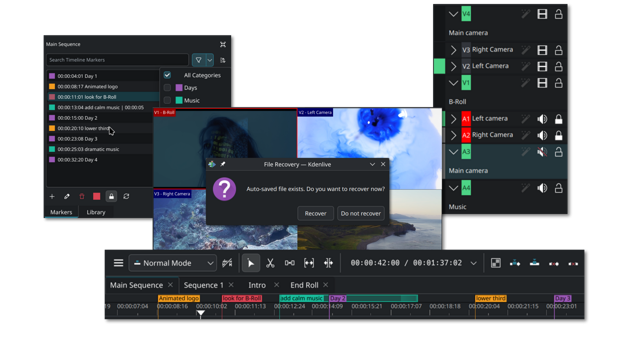Select the Selection arrow tool
This screenshot has width=640, height=360.
(x=251, y=263)
